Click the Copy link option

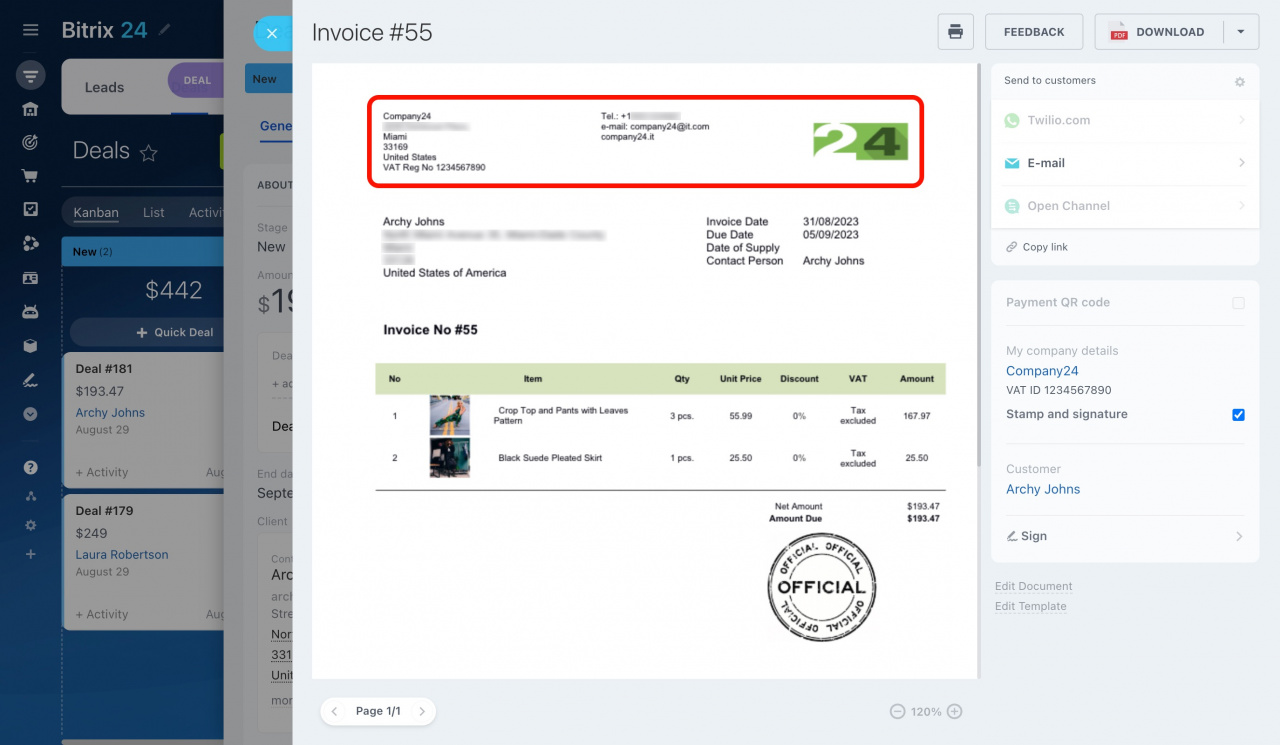tap(1037, 247)
